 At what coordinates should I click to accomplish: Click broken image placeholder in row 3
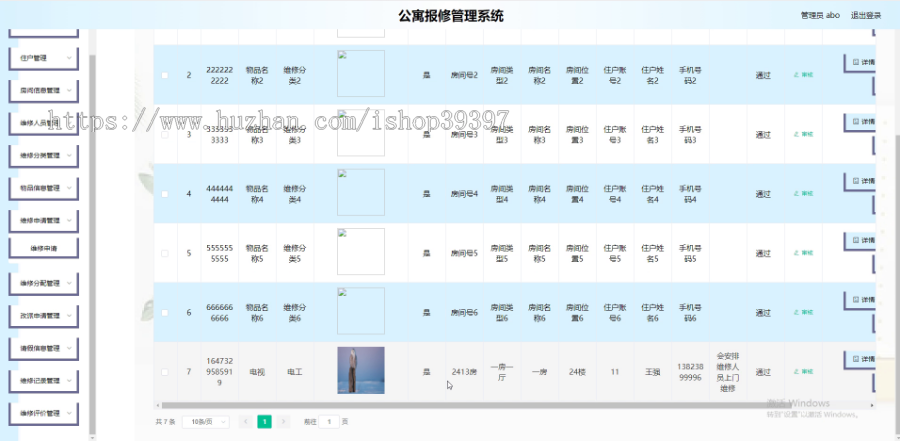pos(360,133)
